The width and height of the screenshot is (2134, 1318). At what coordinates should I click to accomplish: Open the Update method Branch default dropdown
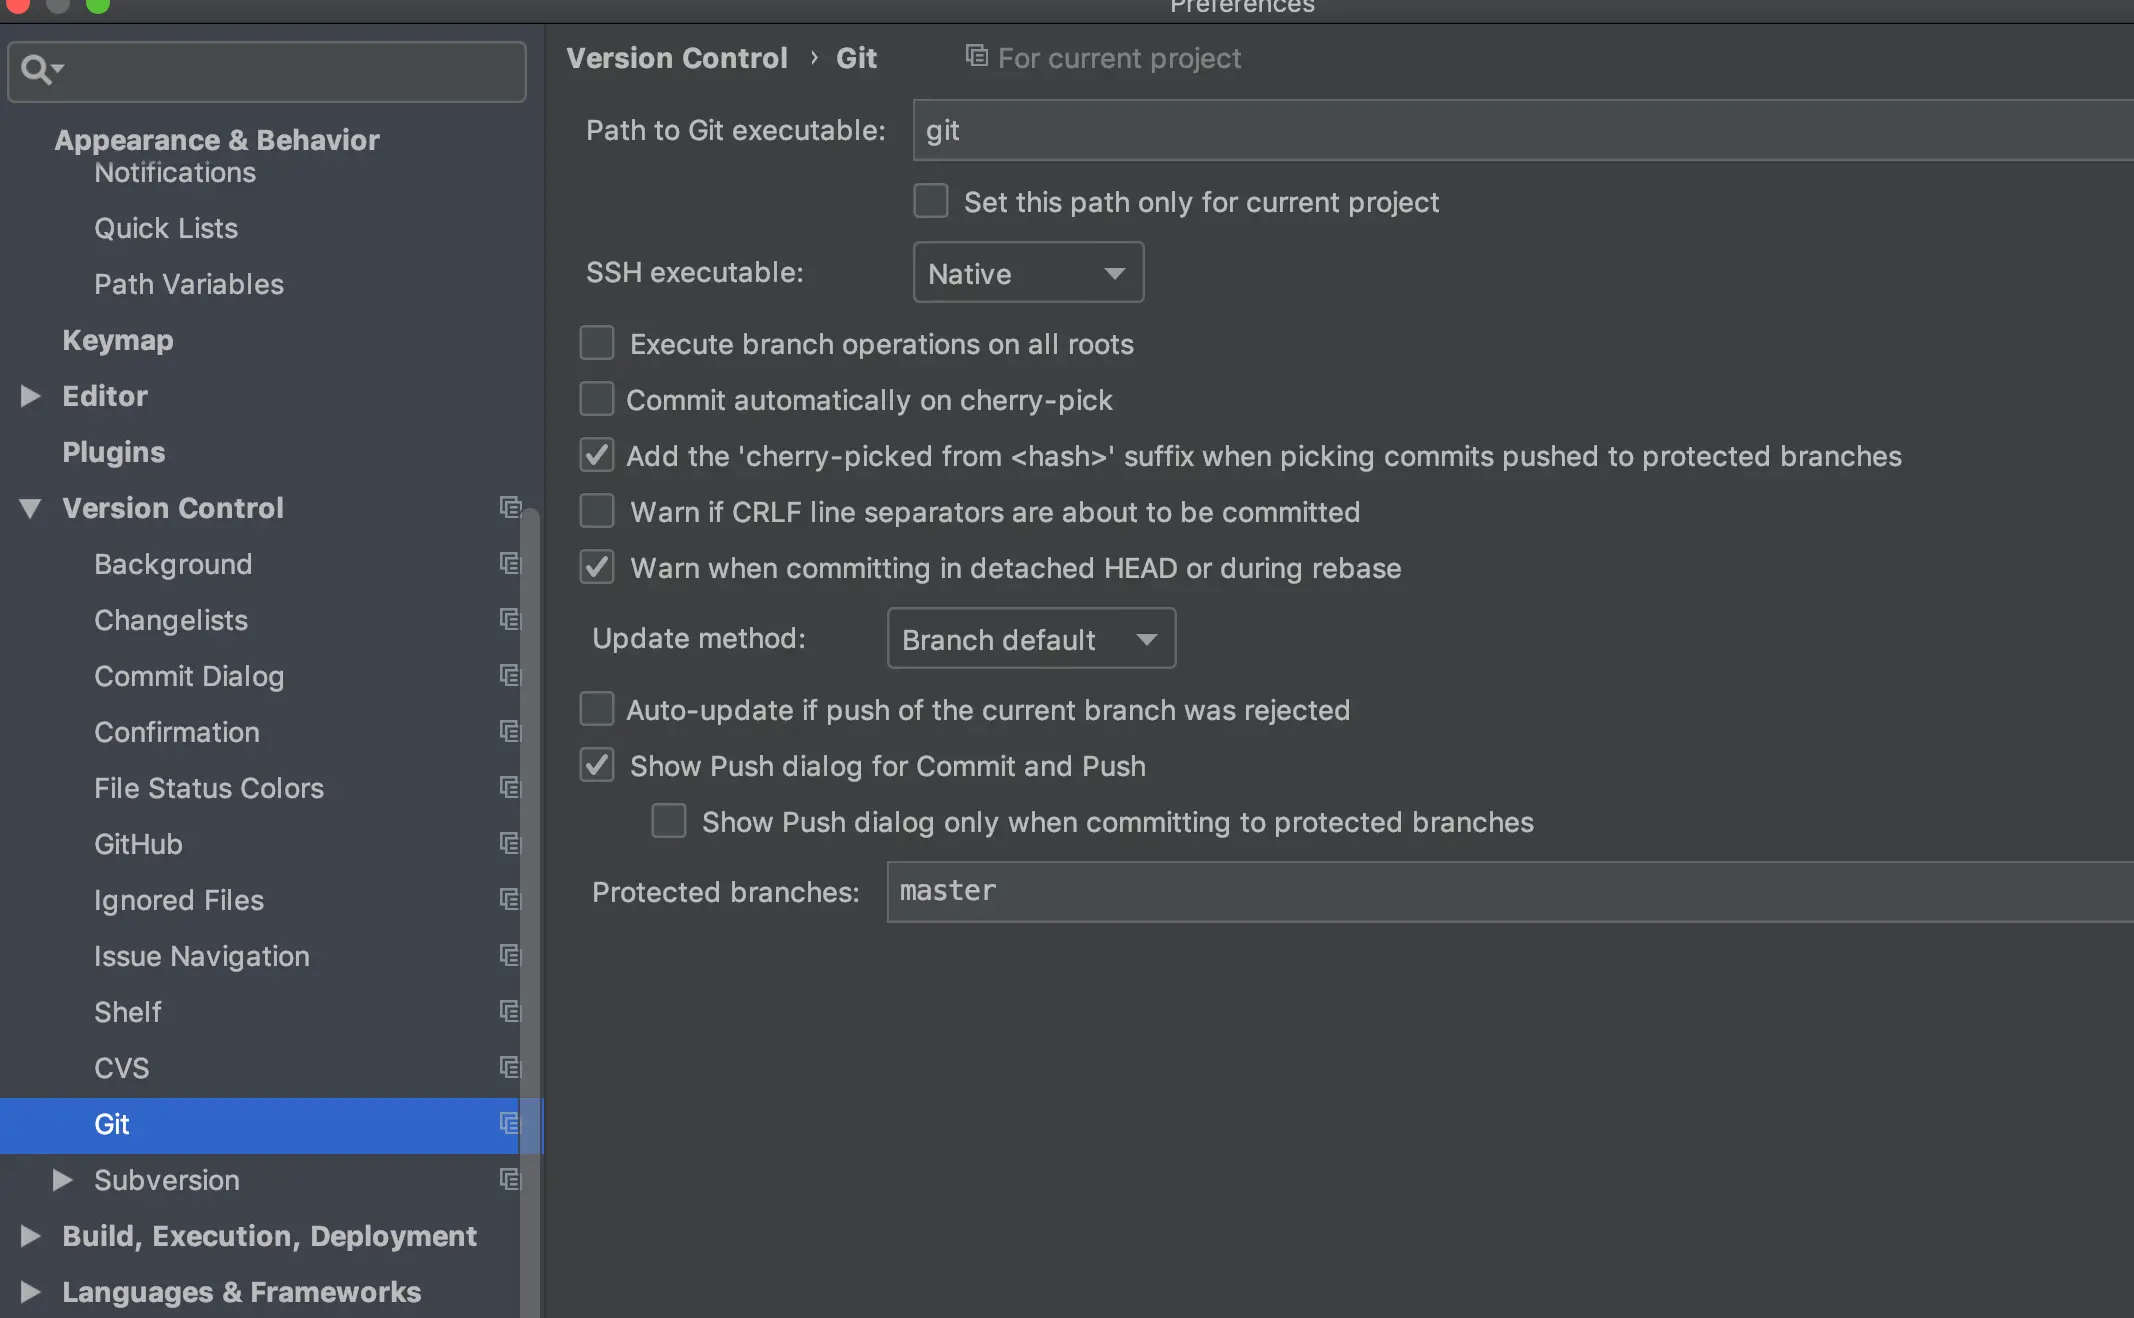tap(1031, 639)
